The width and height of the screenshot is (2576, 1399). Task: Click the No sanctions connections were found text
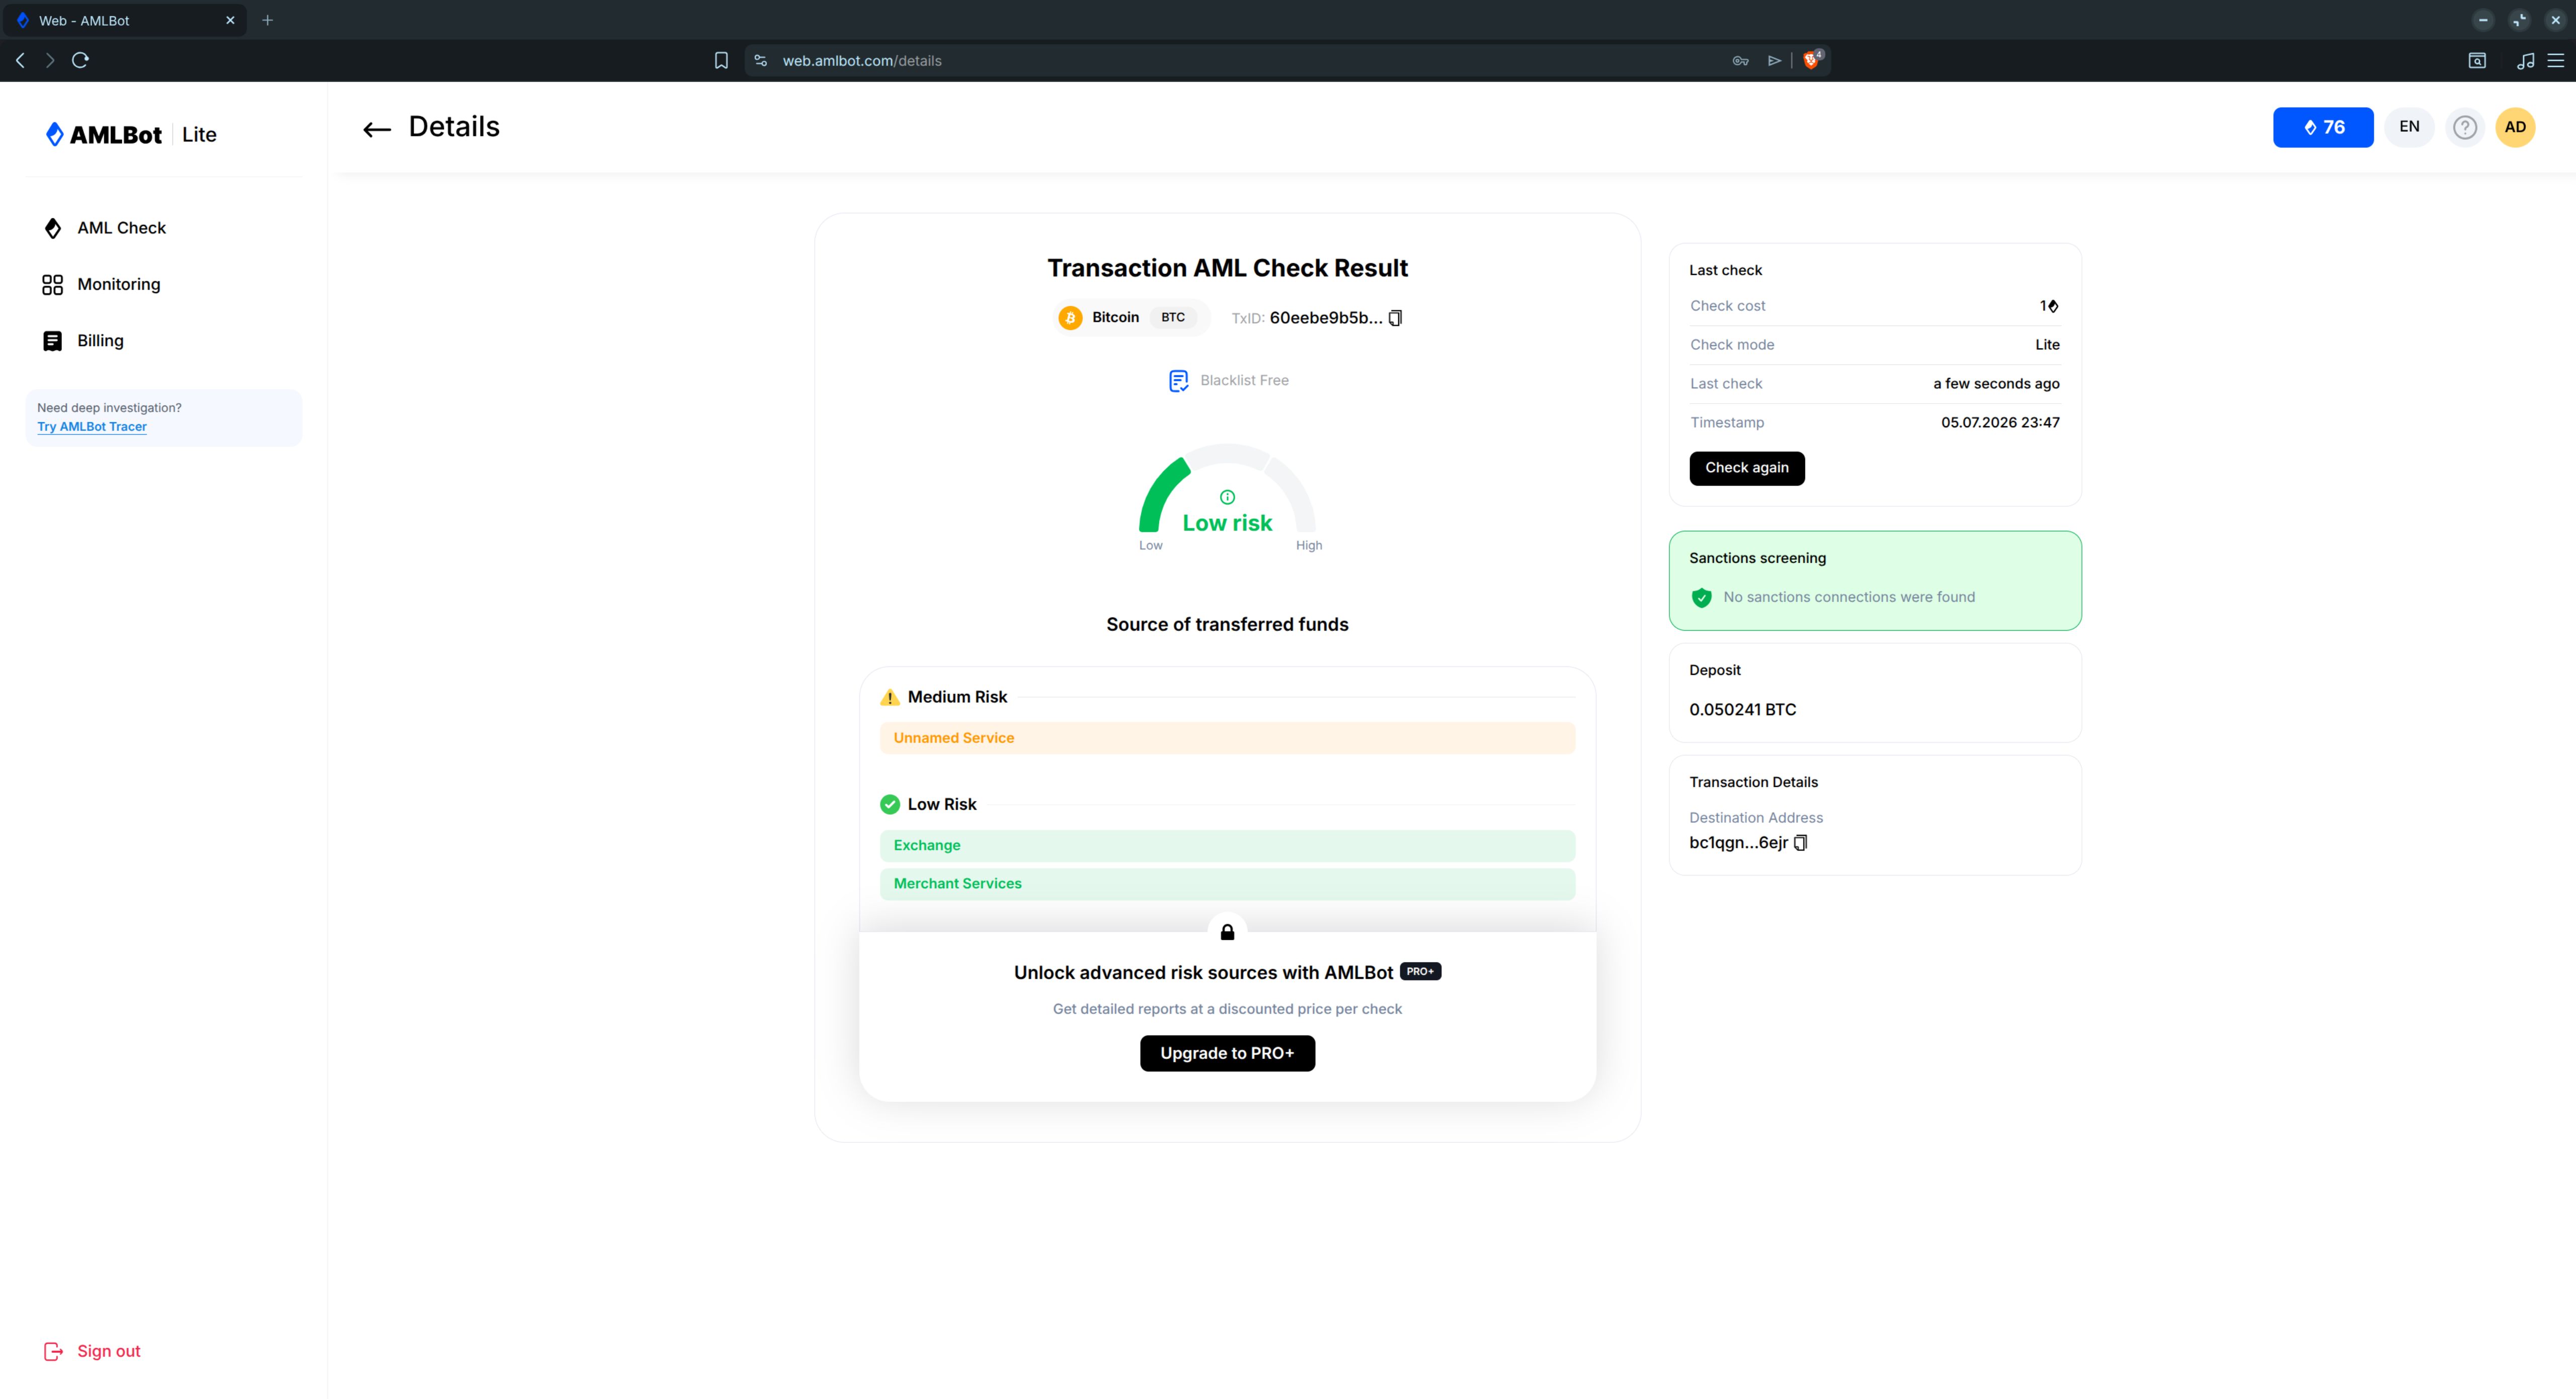click(1848, 598)
